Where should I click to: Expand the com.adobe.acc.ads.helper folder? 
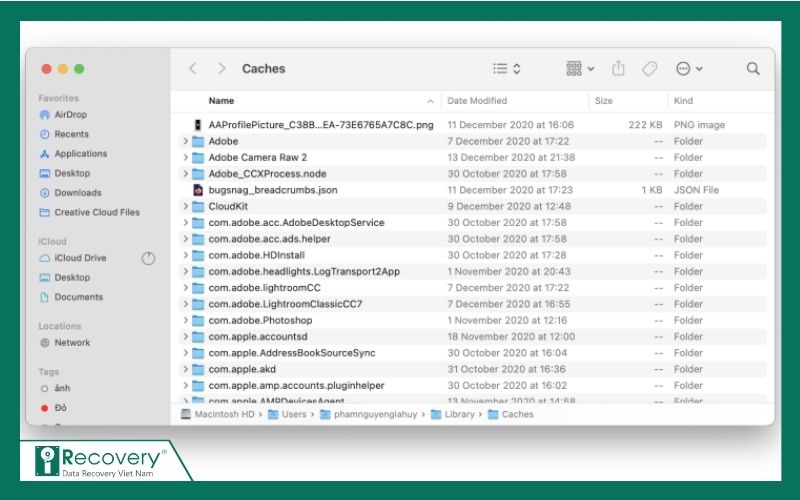point(186,239)
